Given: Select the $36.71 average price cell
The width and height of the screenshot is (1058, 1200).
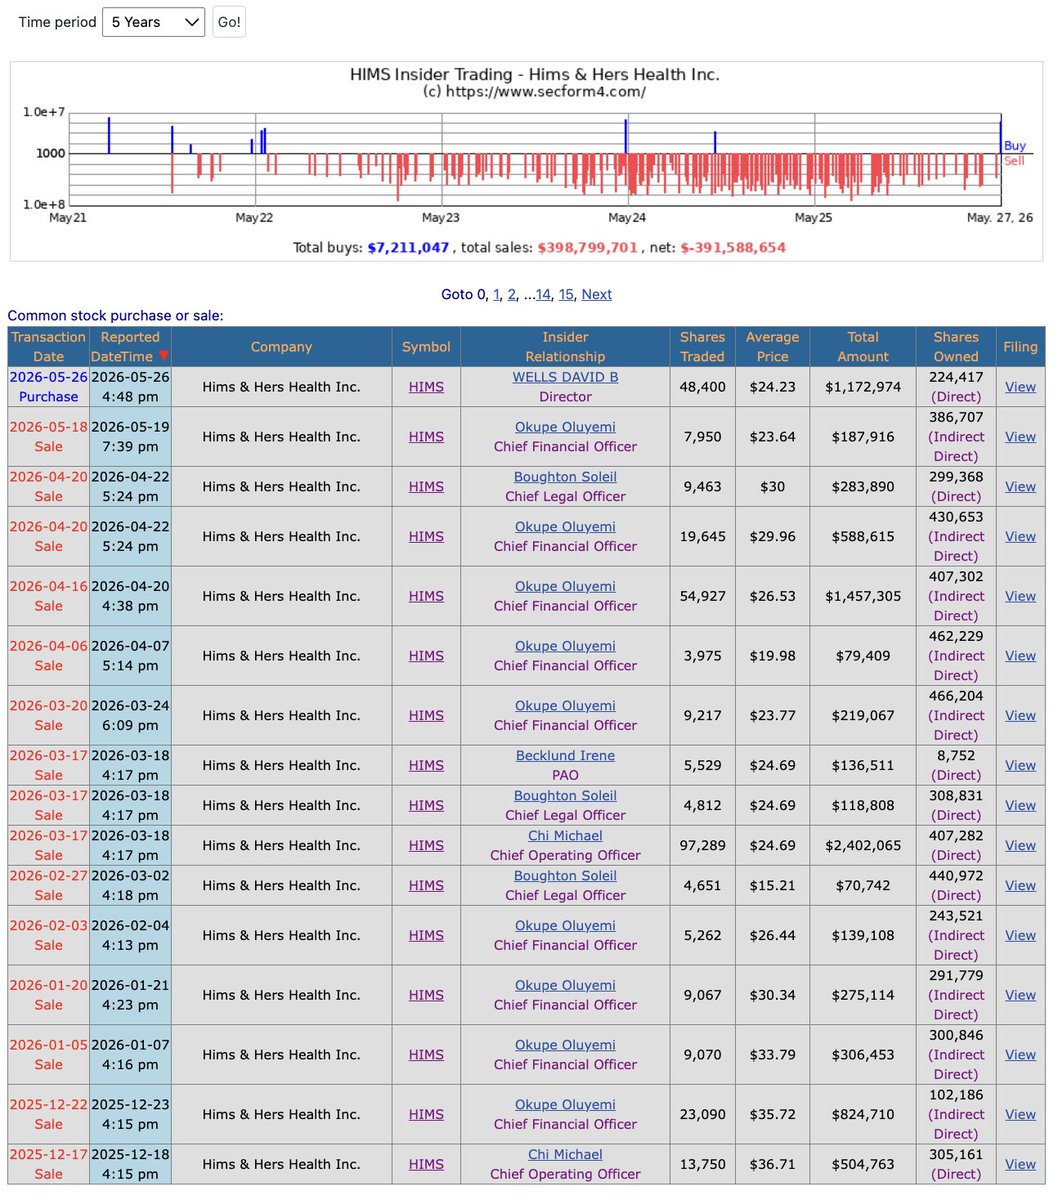Looking at the screenshot, I should coord(772,1164).
